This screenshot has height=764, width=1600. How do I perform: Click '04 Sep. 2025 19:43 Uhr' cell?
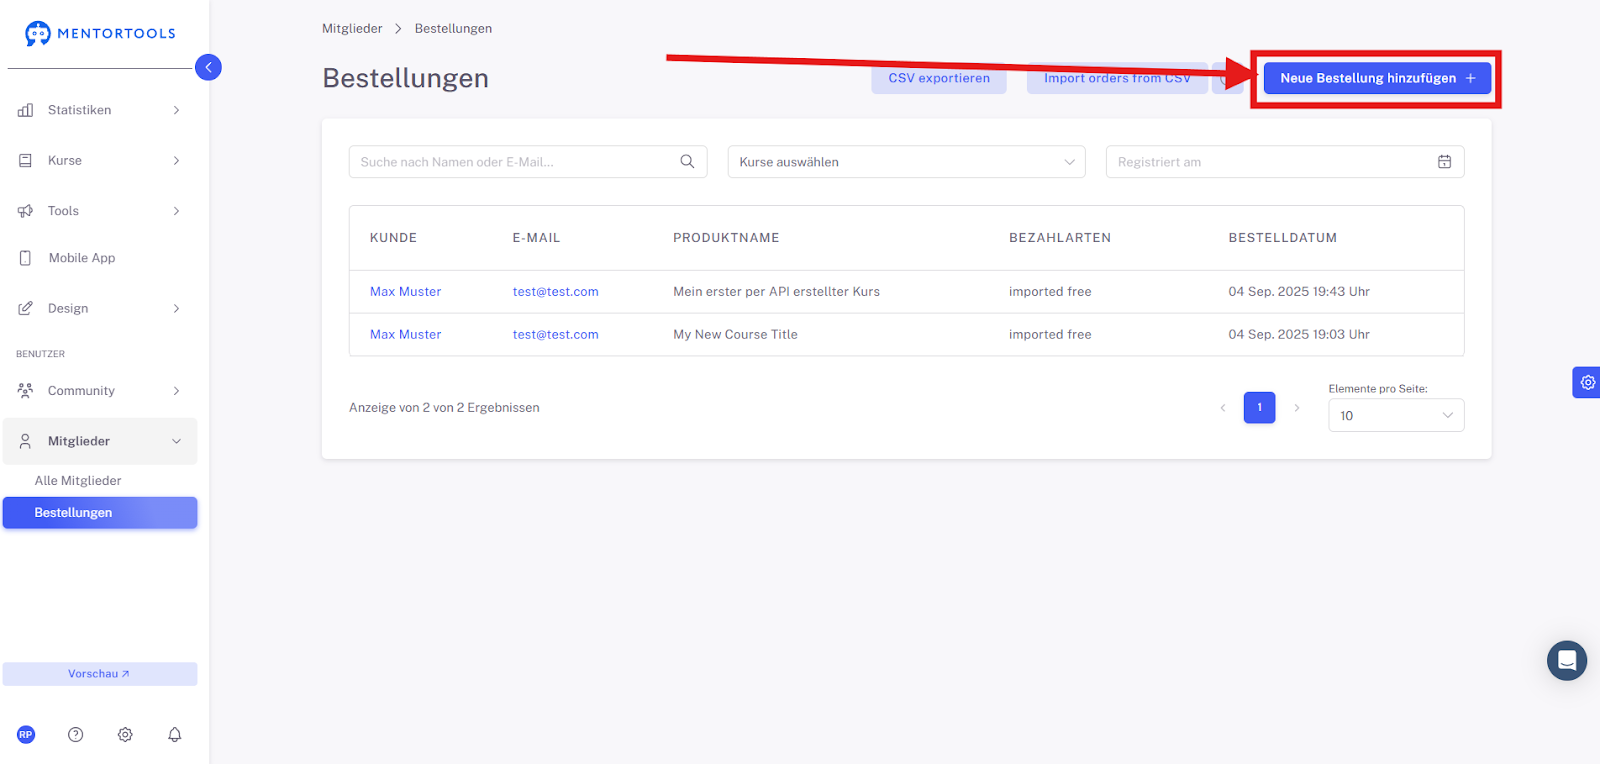1299,291
